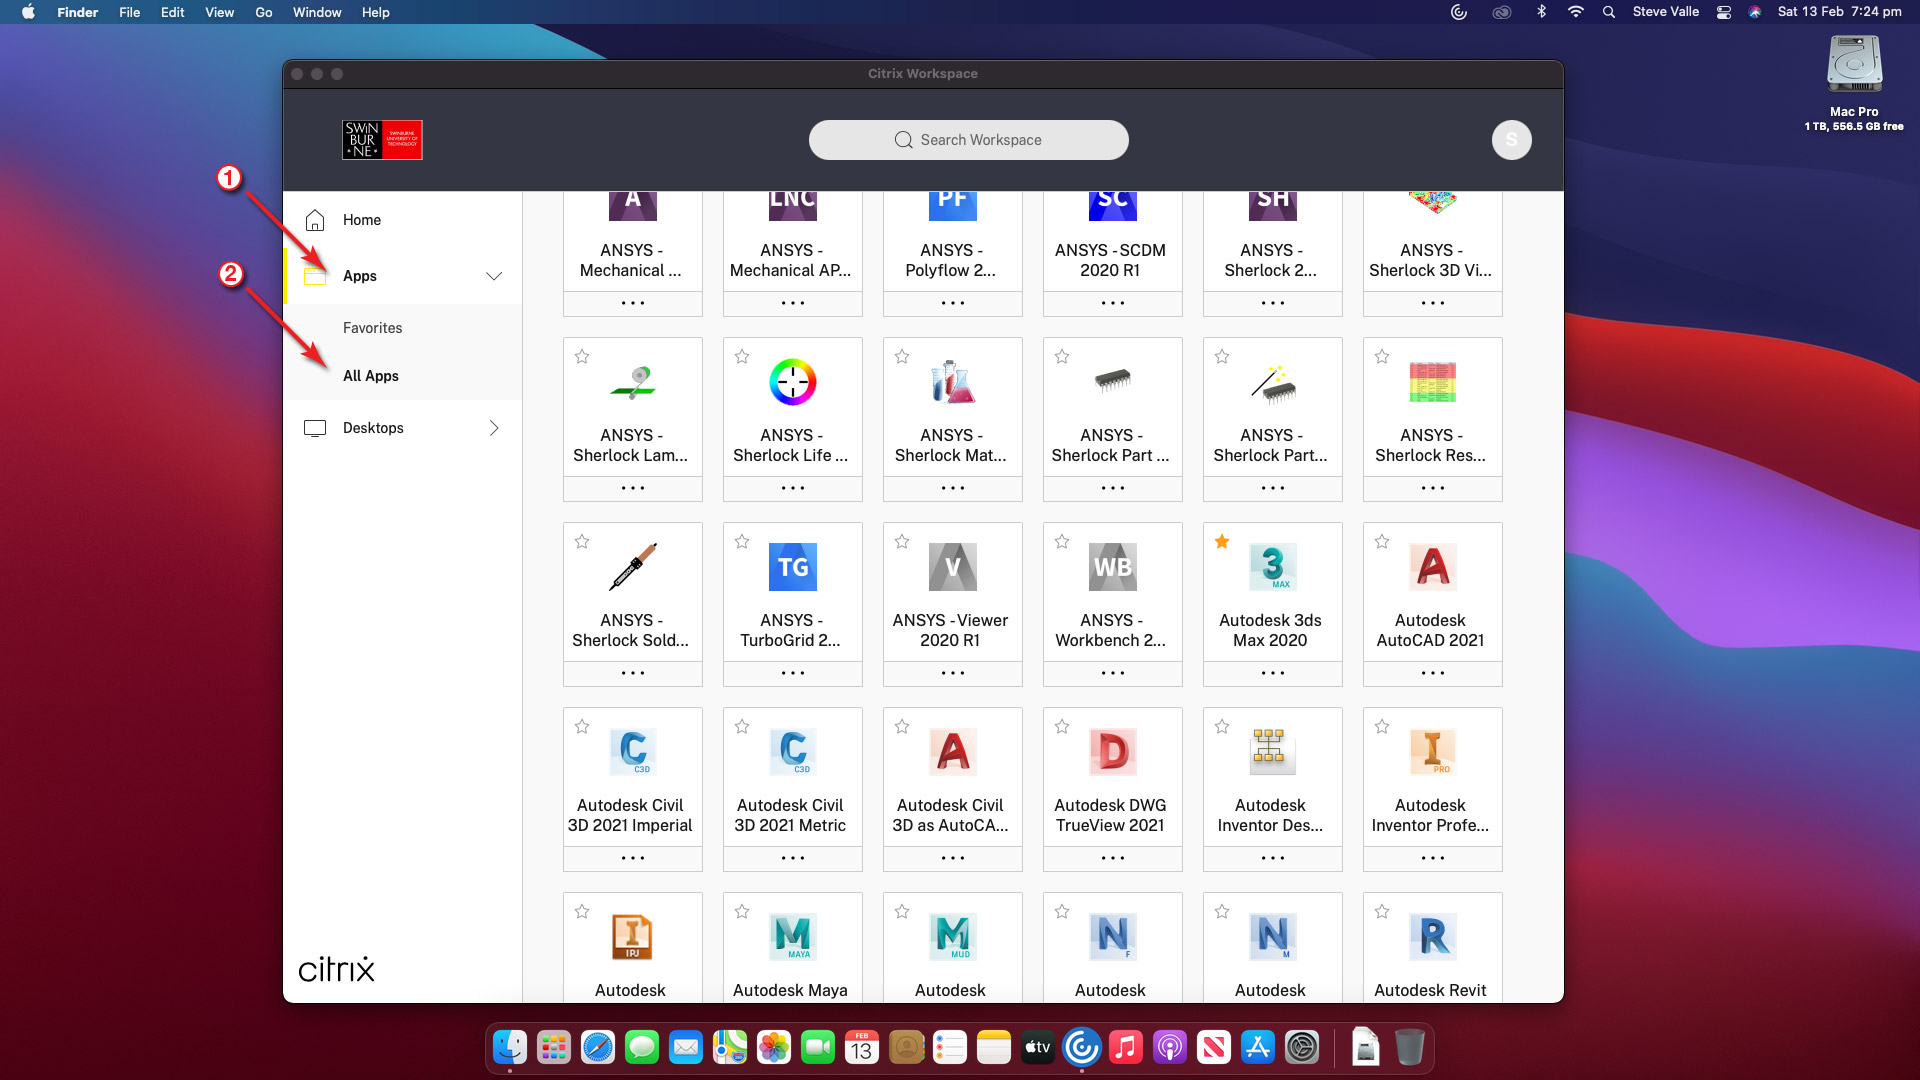Go to Home in sidebar

pyautogui.click(x=361, y=220)
